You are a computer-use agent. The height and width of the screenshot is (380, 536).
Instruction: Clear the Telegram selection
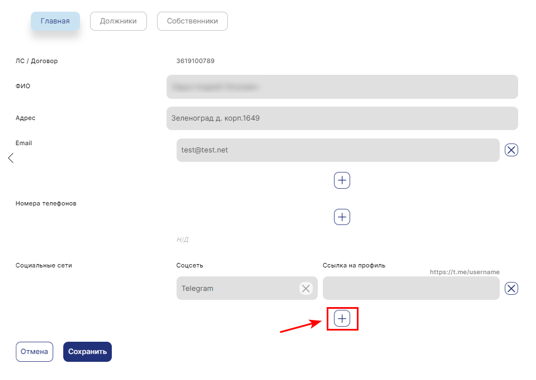(x=306, y=288)
